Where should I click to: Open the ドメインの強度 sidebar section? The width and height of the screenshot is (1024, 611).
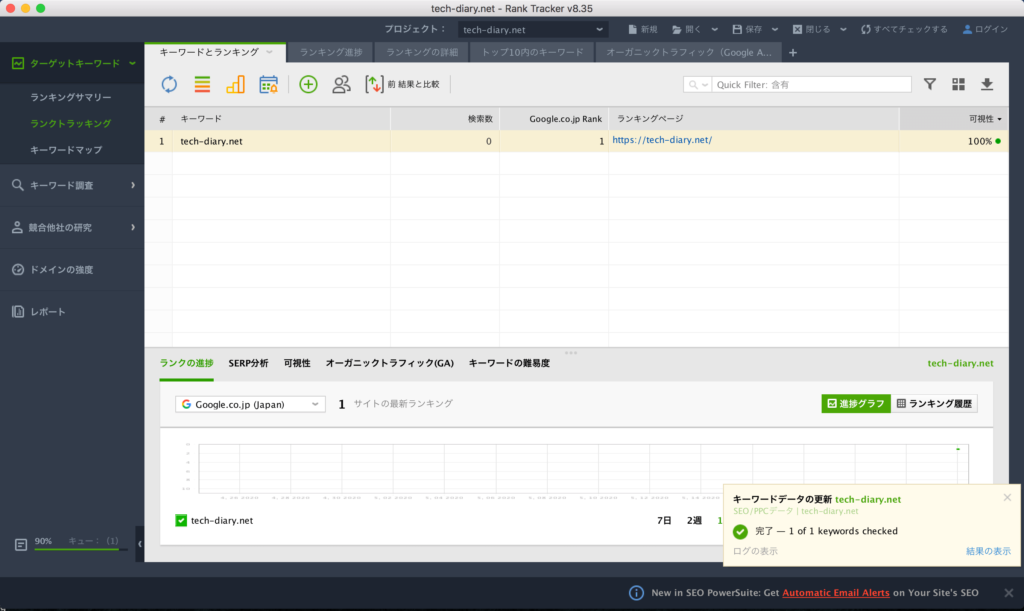click(72, 270)
